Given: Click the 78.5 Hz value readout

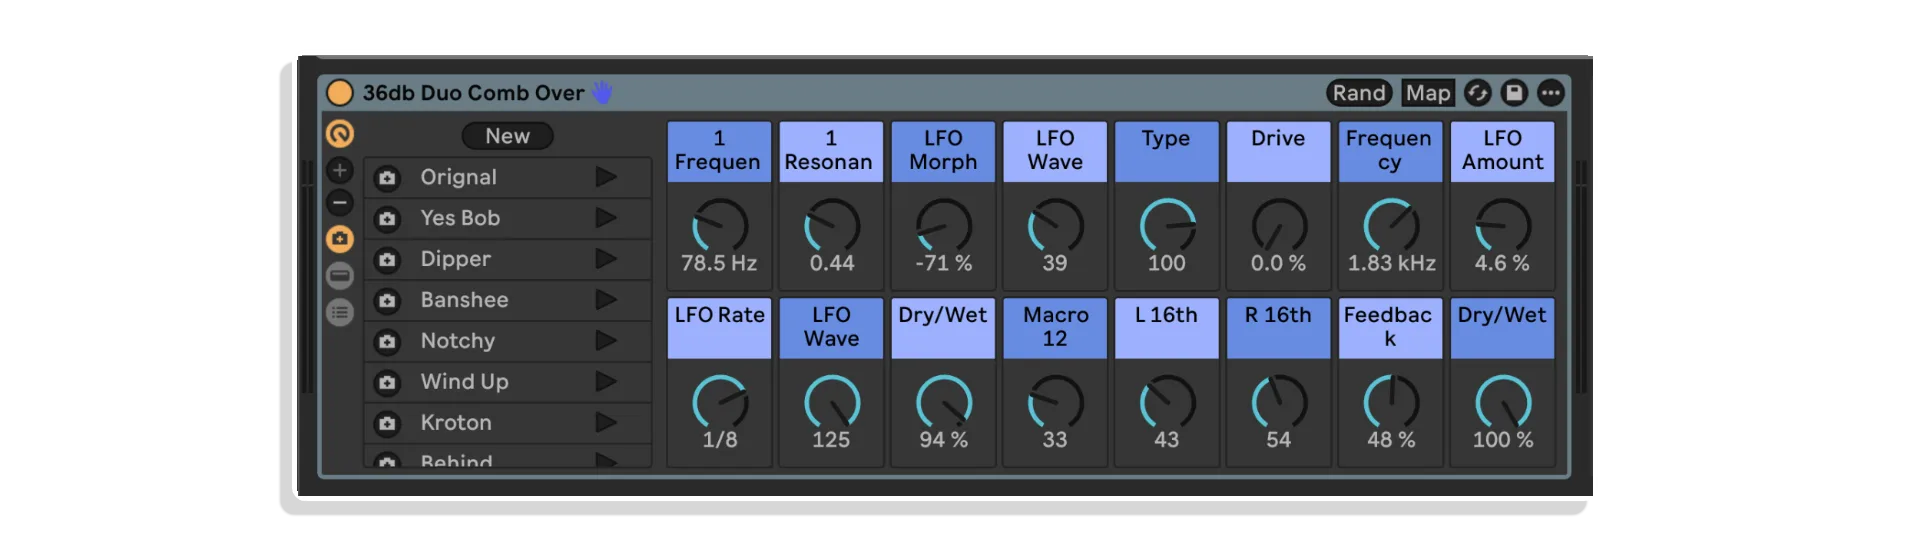Looking at the screenshot, I should [x=719, y=264].
